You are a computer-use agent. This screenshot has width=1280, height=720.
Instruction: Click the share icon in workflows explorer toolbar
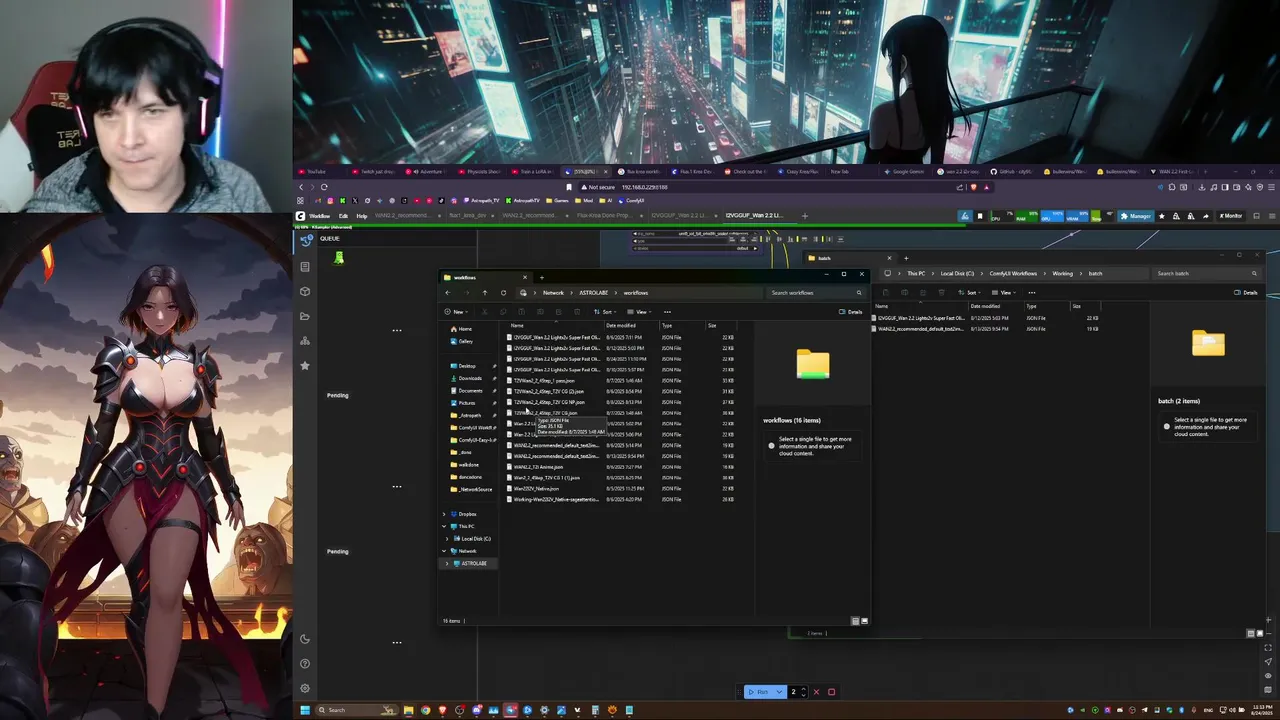558,312
